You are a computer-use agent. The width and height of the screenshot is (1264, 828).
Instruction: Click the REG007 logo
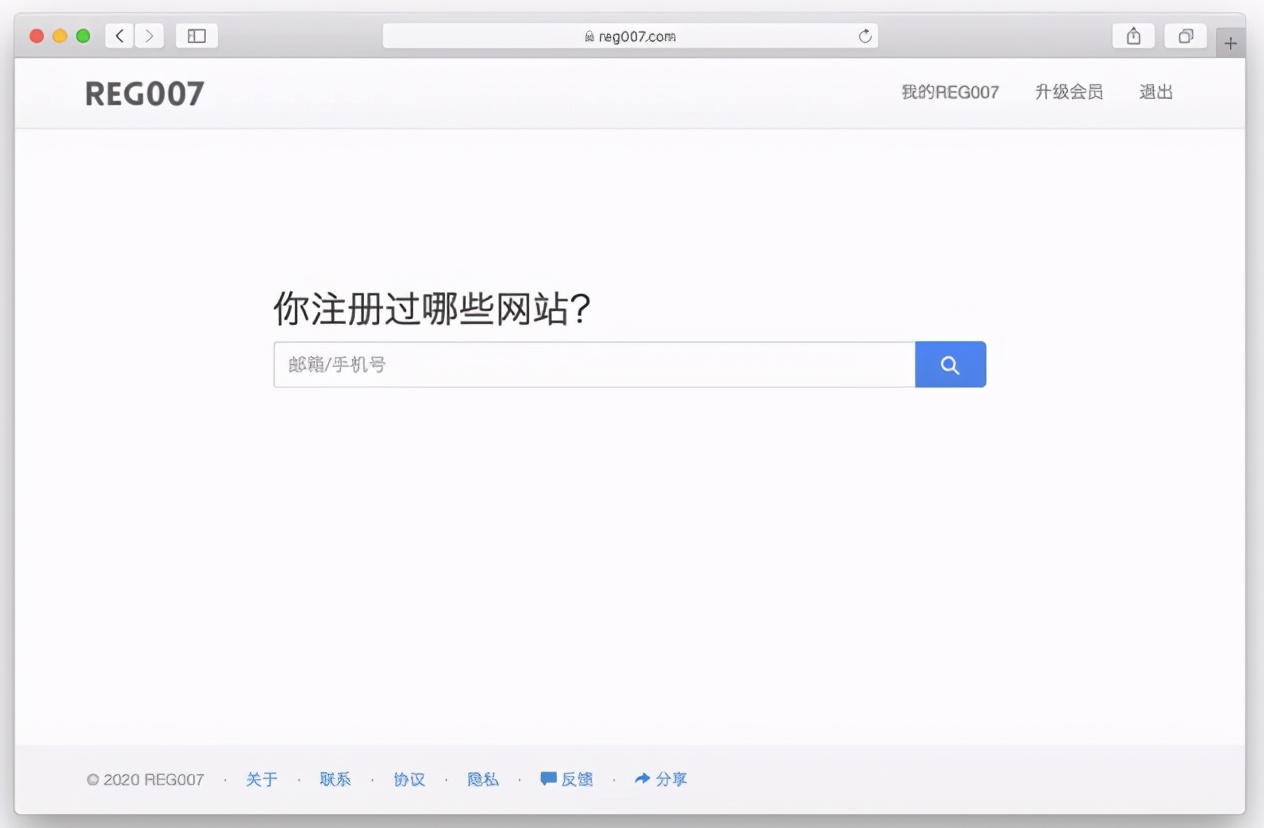tap(144, 92)
